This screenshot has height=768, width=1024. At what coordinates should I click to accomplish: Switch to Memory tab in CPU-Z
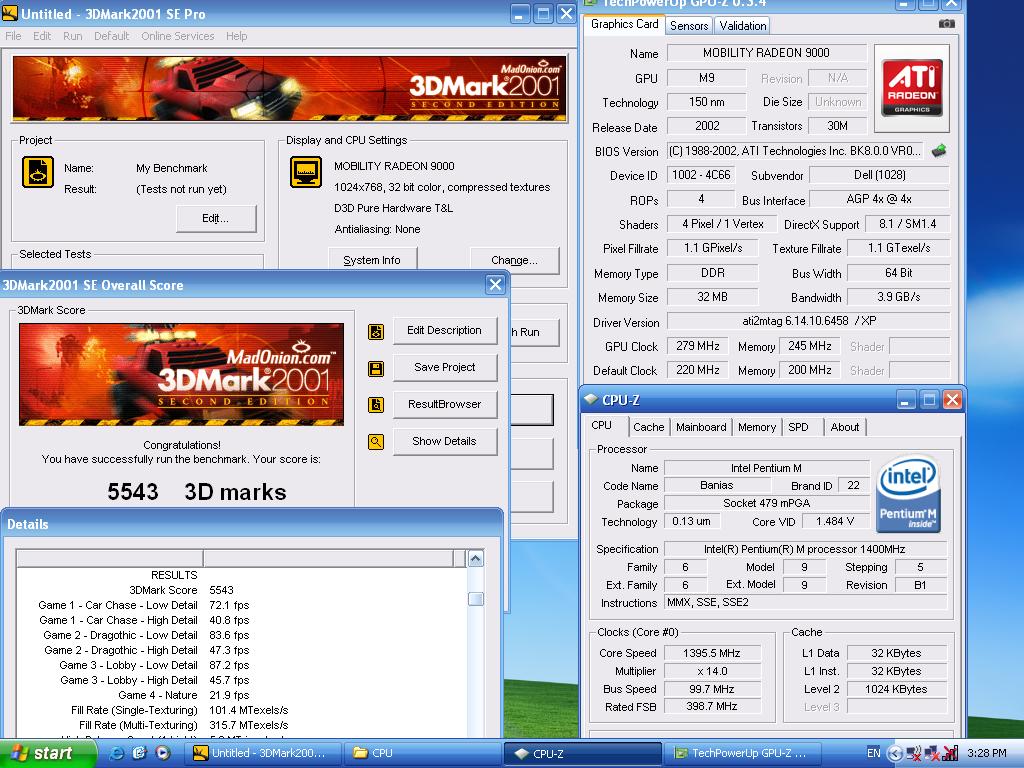point(757,427)
